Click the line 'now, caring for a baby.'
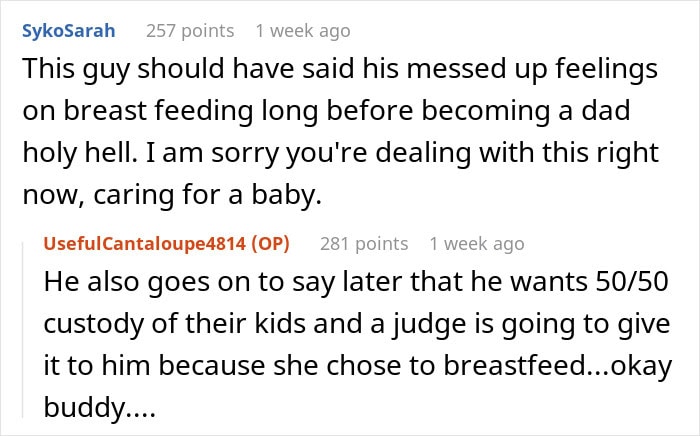This screenshot has height=436, width=700. 172,195
